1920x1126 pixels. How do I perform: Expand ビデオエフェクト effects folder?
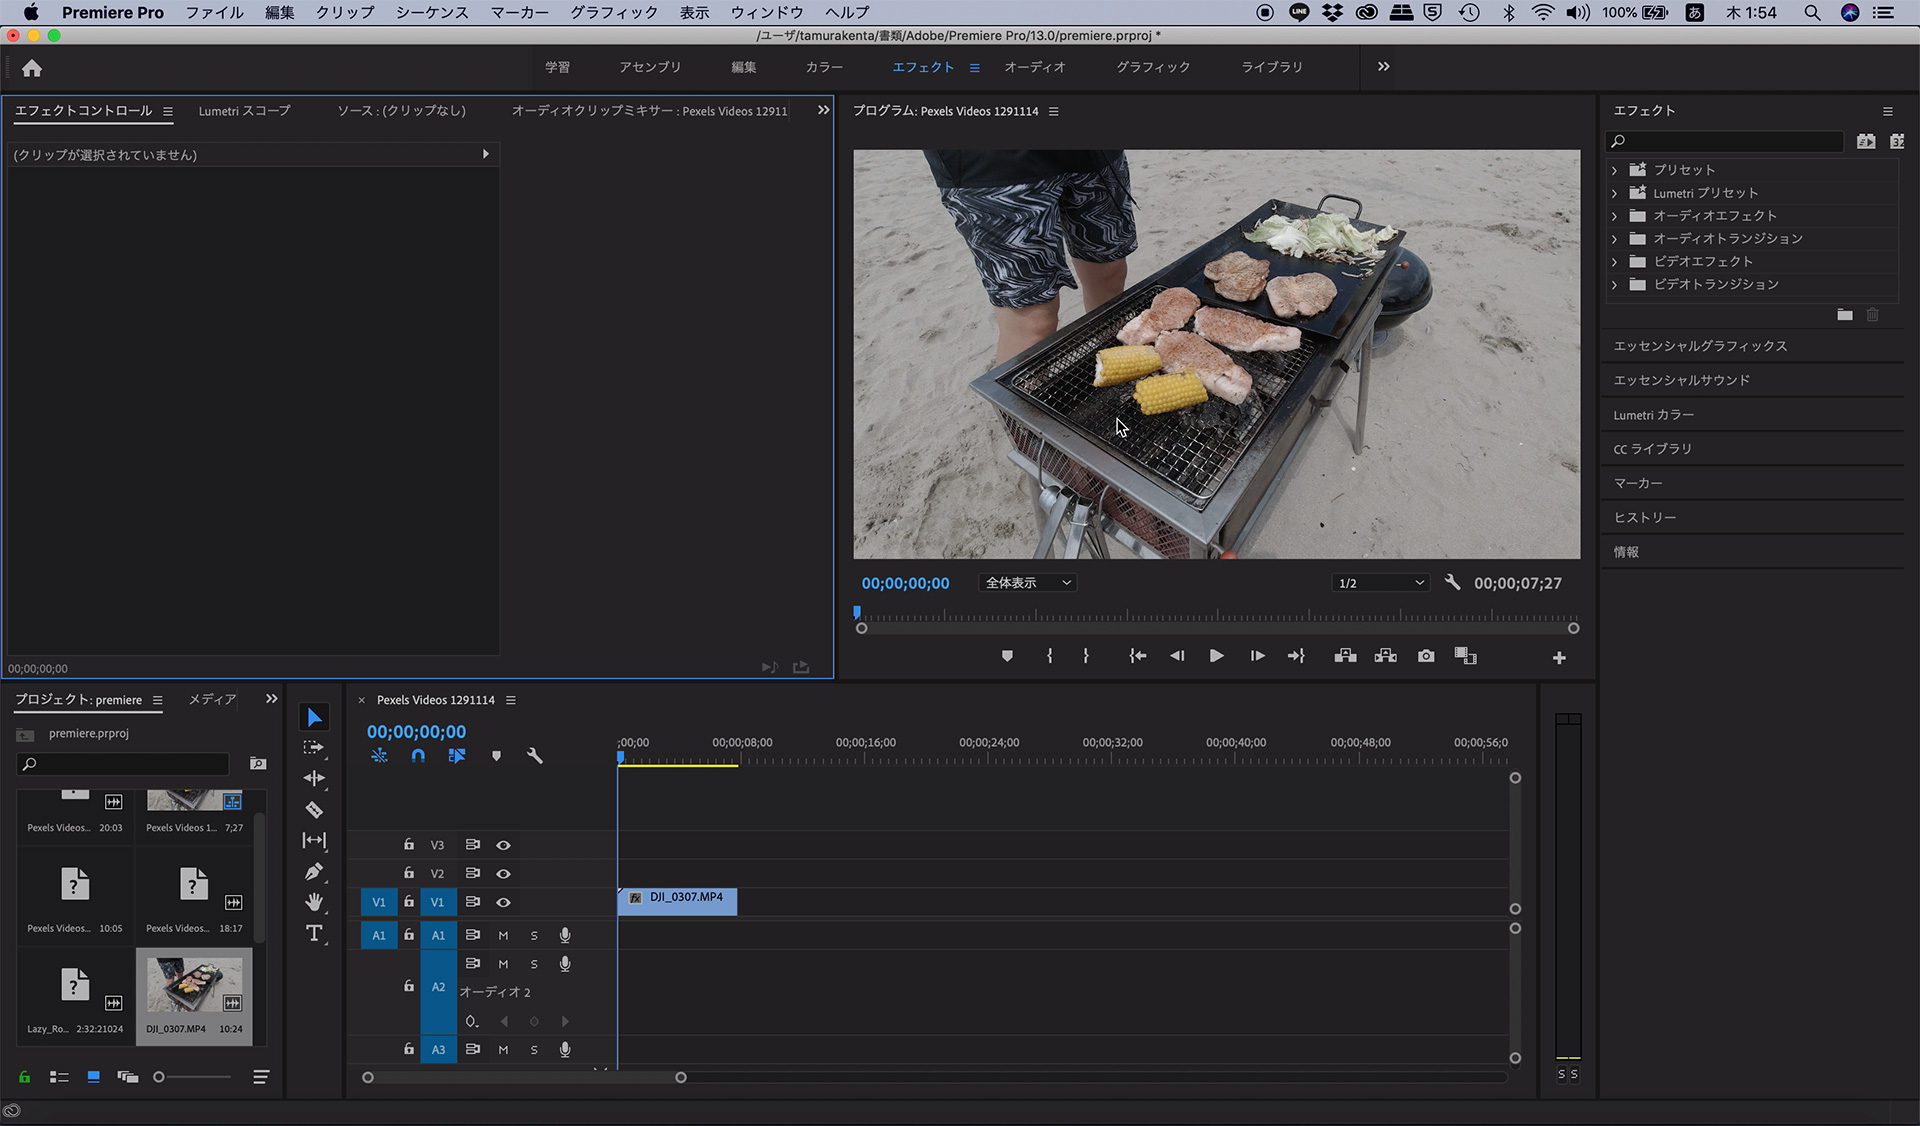[x=1615, y=260]
